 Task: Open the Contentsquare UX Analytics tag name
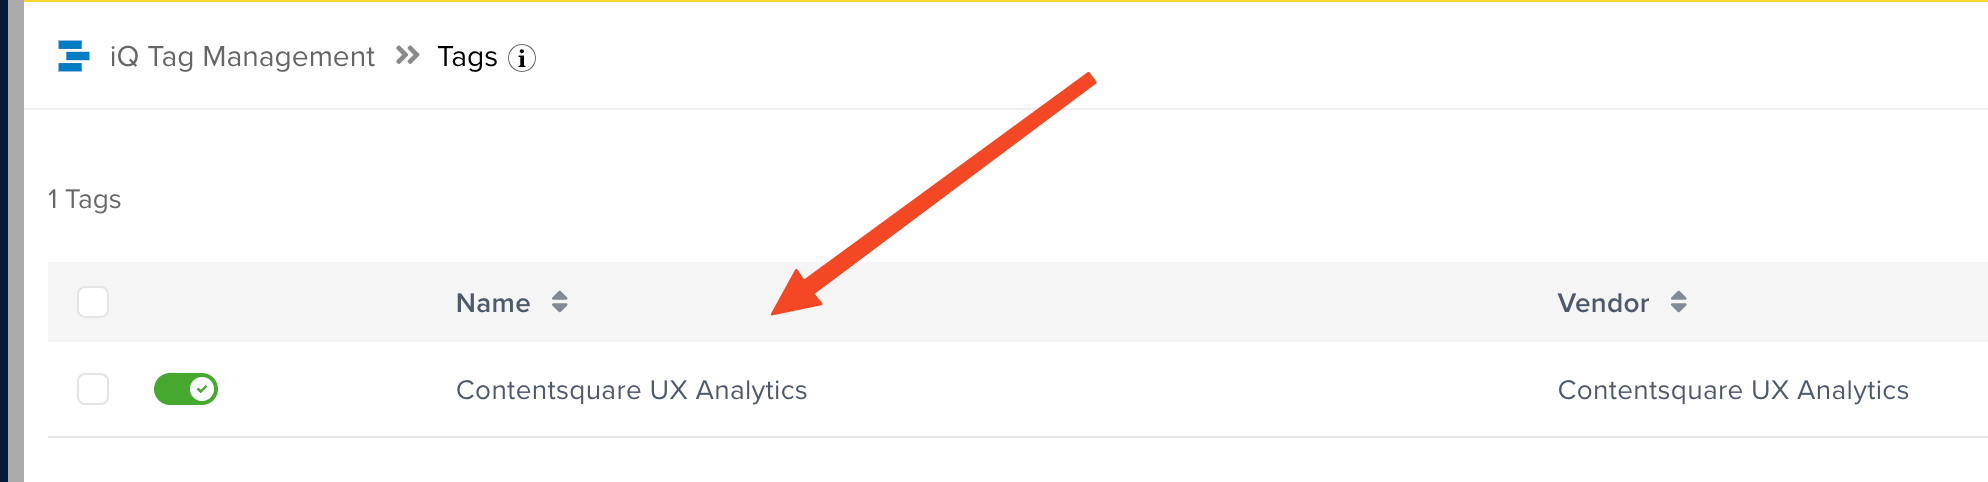click(x=631, y=390)
